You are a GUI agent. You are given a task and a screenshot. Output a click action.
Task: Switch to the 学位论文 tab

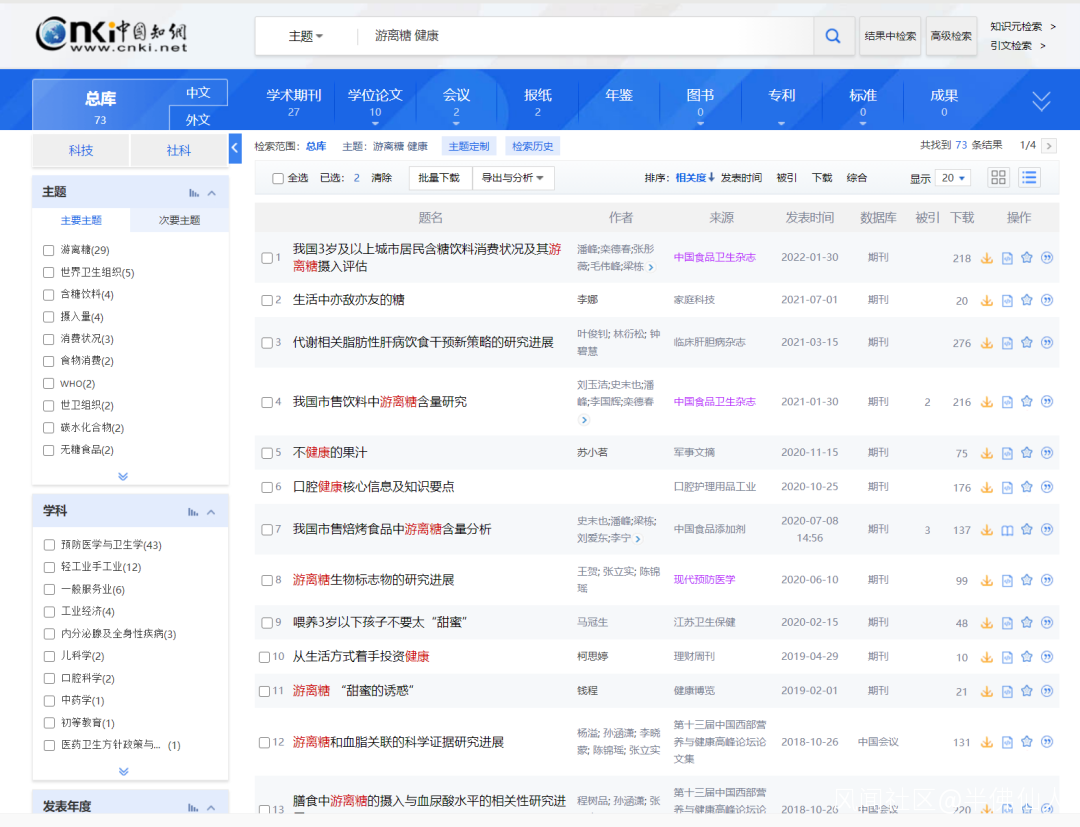375,101
